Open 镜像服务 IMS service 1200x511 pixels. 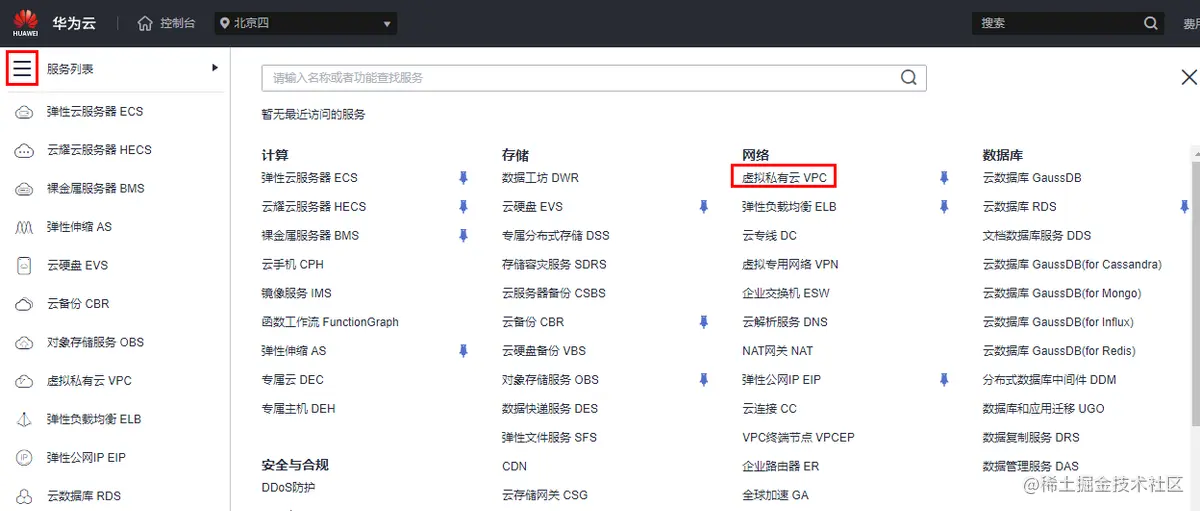[x=297, y=294]
